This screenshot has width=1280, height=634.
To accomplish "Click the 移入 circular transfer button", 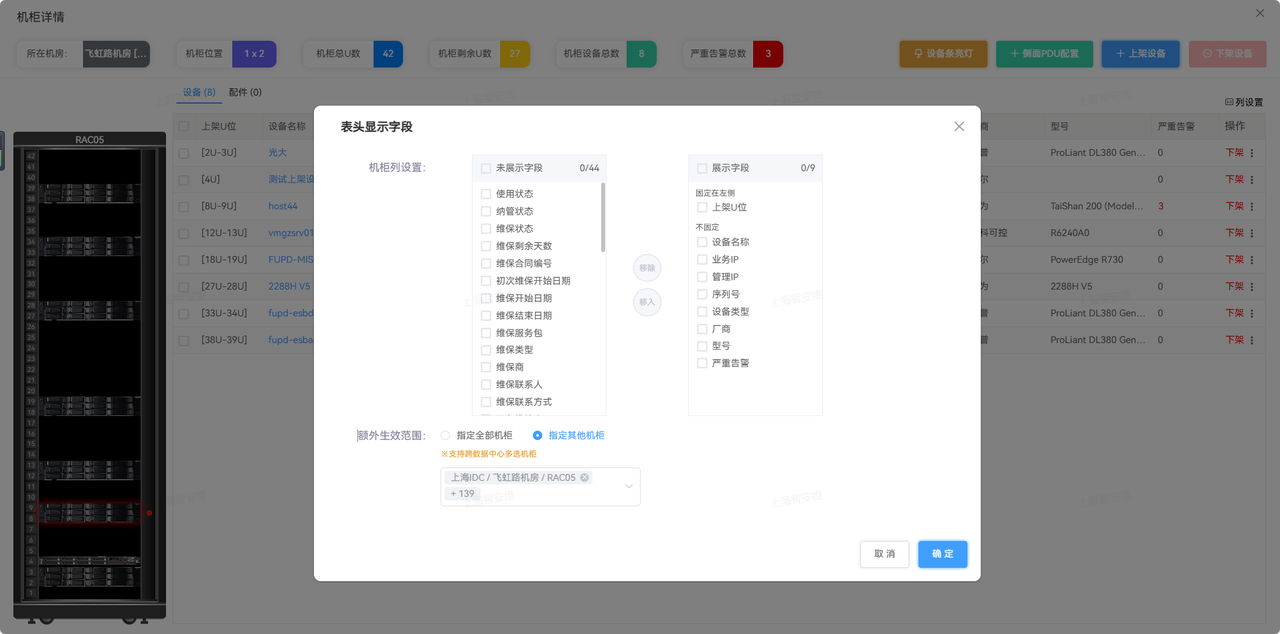I will pos(647,302).
